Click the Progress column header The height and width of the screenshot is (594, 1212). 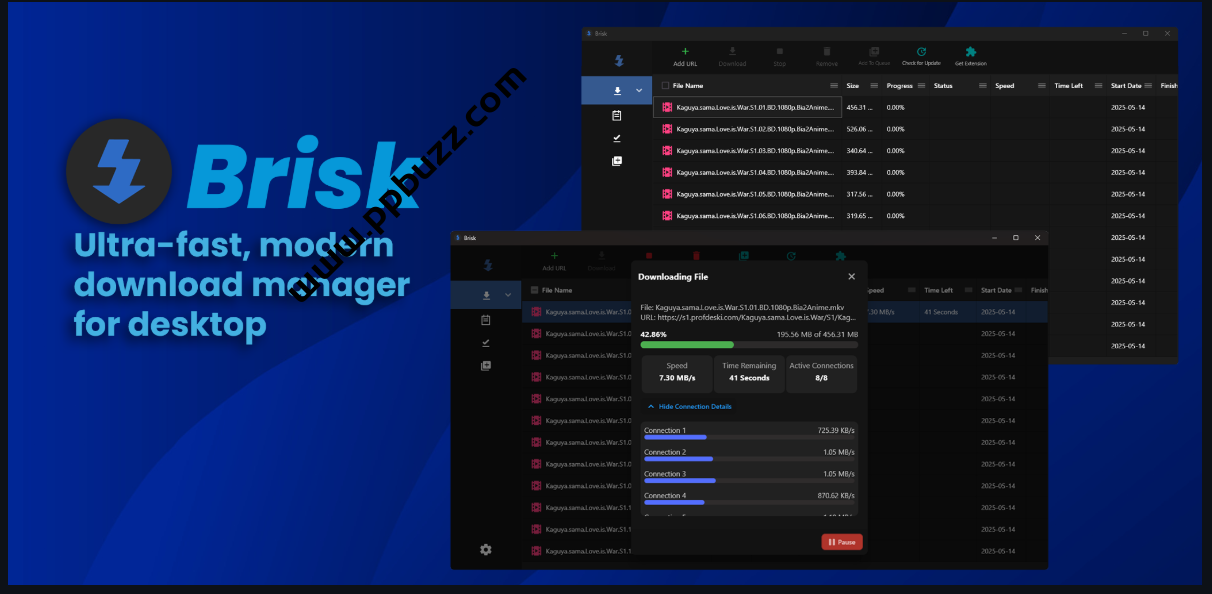tap(899, 86)
